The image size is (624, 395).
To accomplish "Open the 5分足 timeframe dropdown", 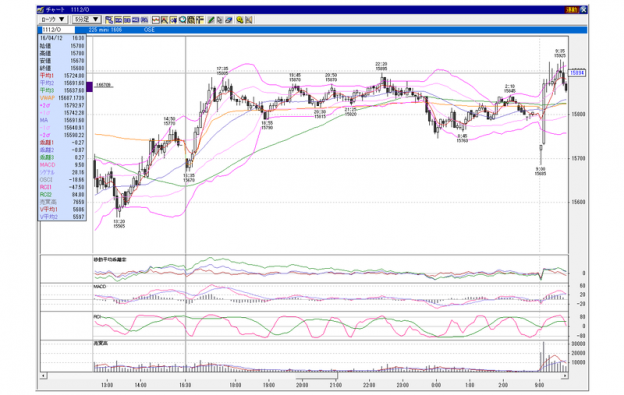I will 86,19.
